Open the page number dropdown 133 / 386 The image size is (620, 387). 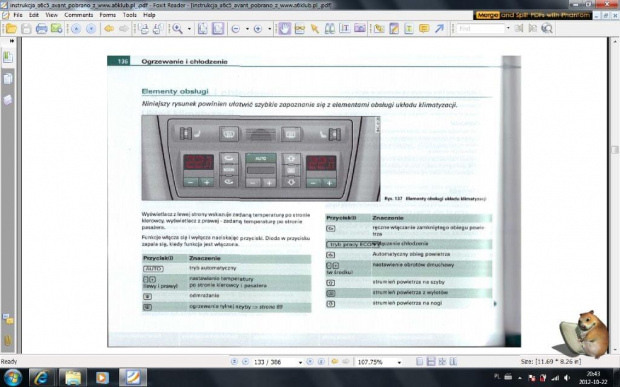tap(300, 362)
